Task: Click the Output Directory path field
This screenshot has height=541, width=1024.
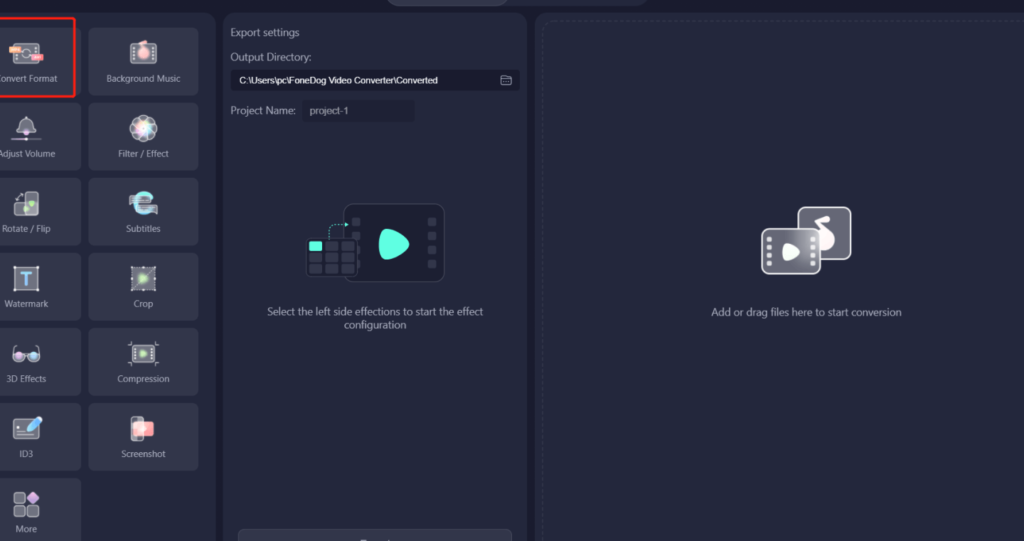Action: click(360, 80)
